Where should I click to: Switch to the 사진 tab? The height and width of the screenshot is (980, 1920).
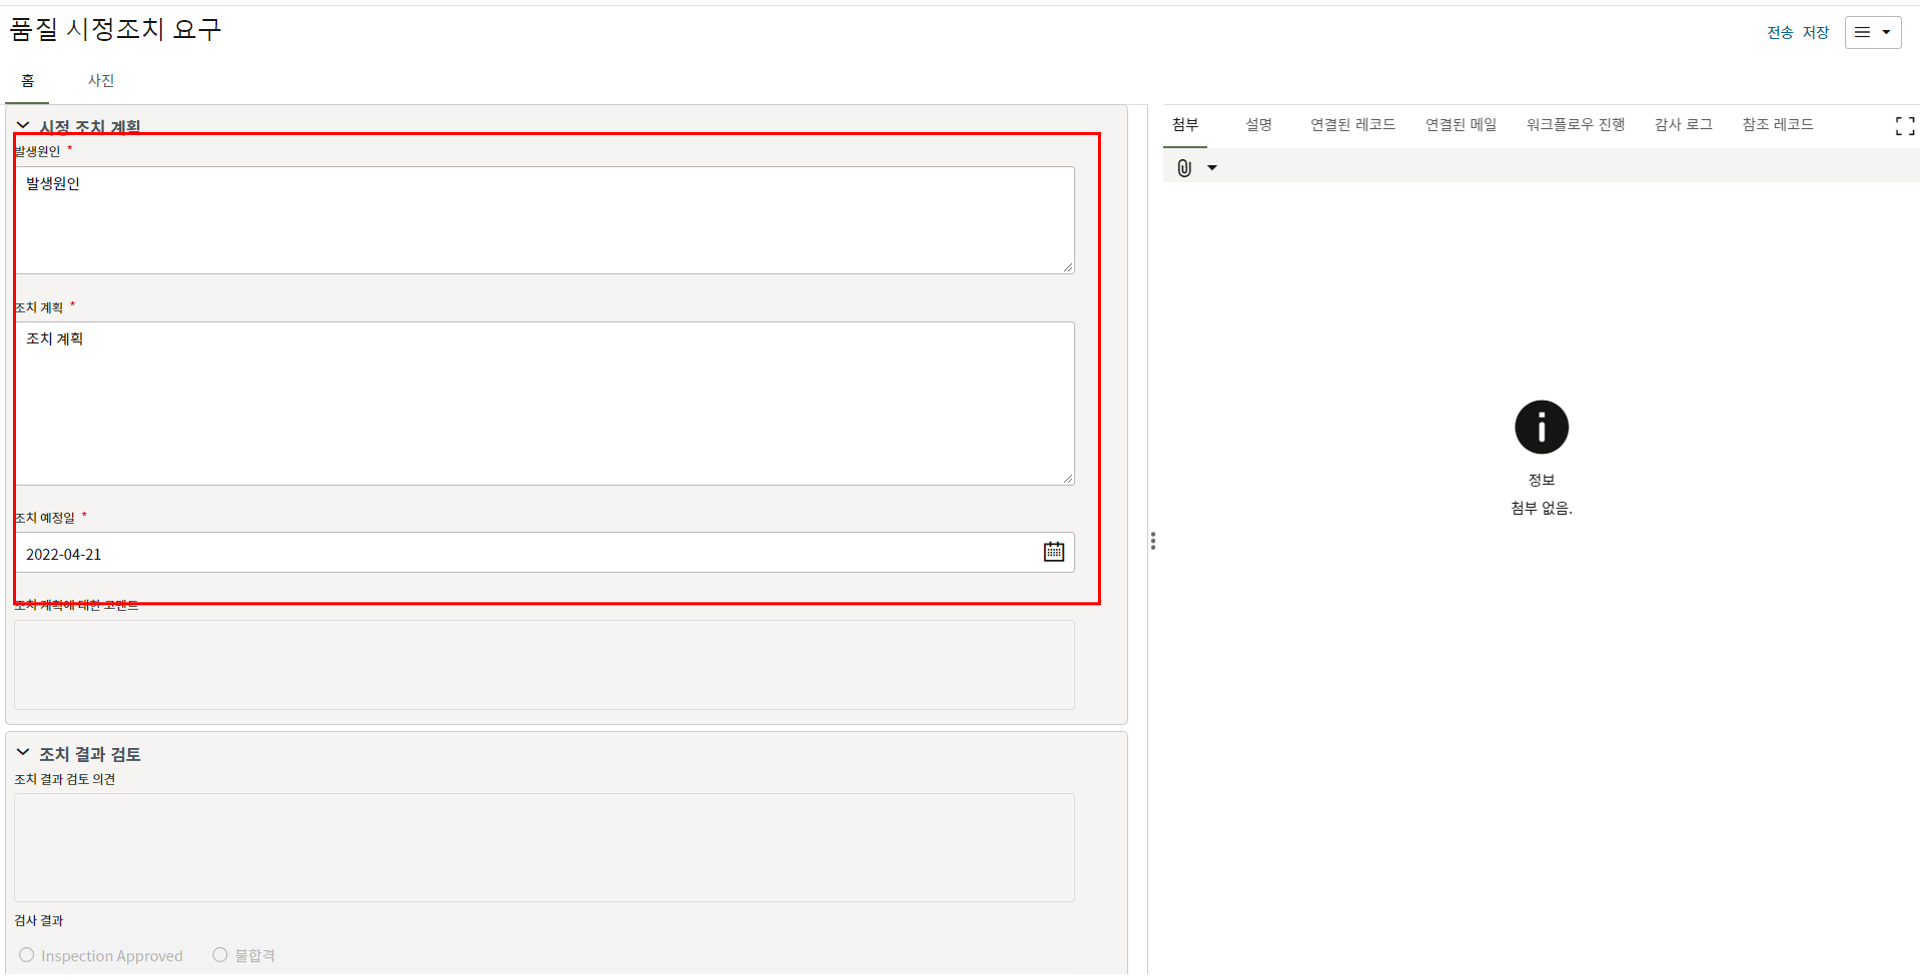[x=101, y=80]
